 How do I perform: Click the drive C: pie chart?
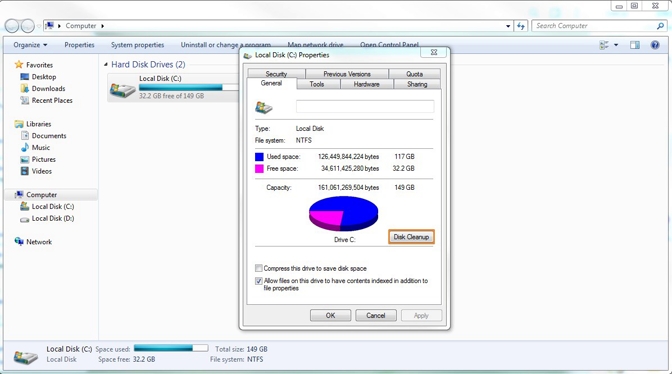tap(343, 213)
